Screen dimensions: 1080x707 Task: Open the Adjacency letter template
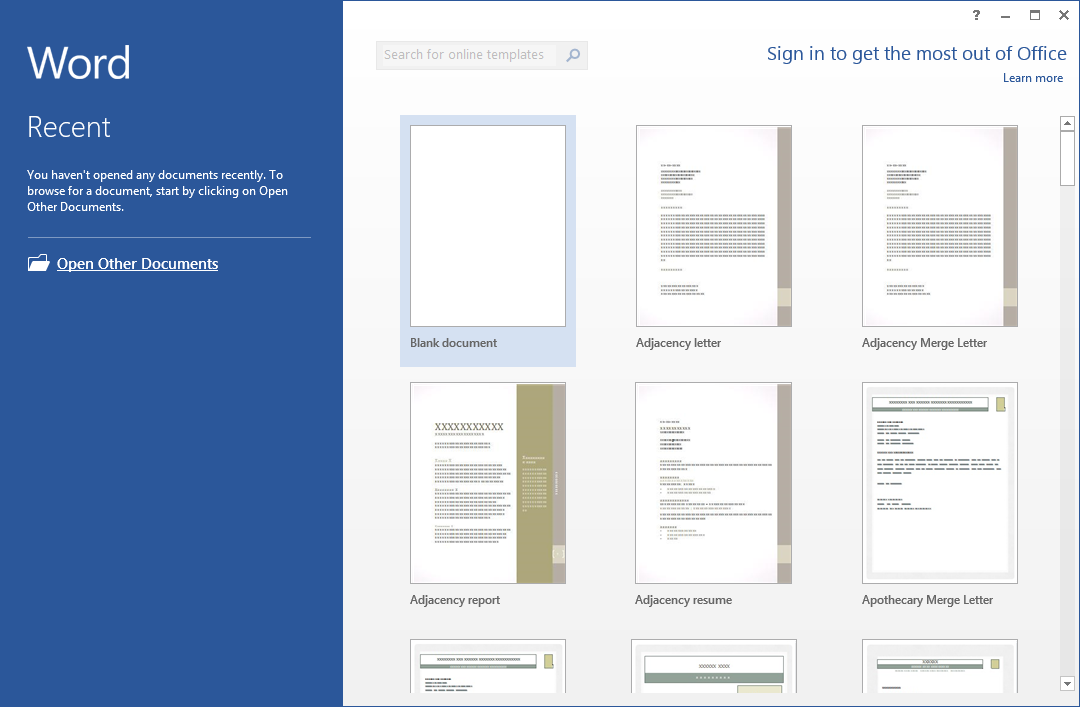pyautogui.click(x=713, y=224)
